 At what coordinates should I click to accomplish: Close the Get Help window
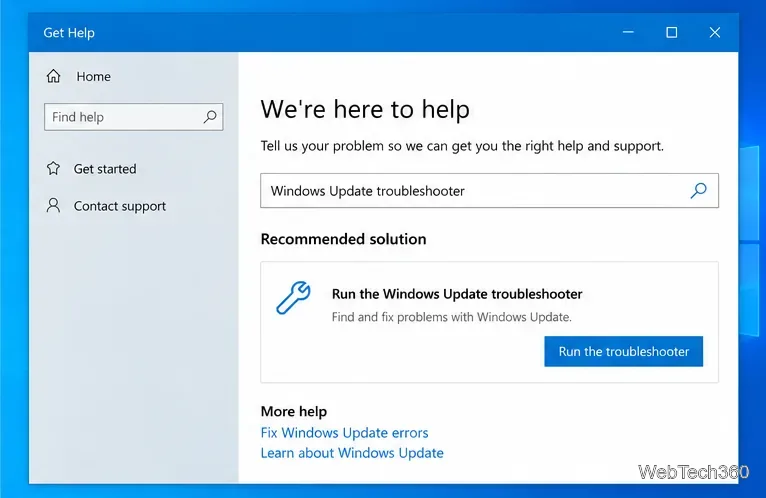(715, 32)
